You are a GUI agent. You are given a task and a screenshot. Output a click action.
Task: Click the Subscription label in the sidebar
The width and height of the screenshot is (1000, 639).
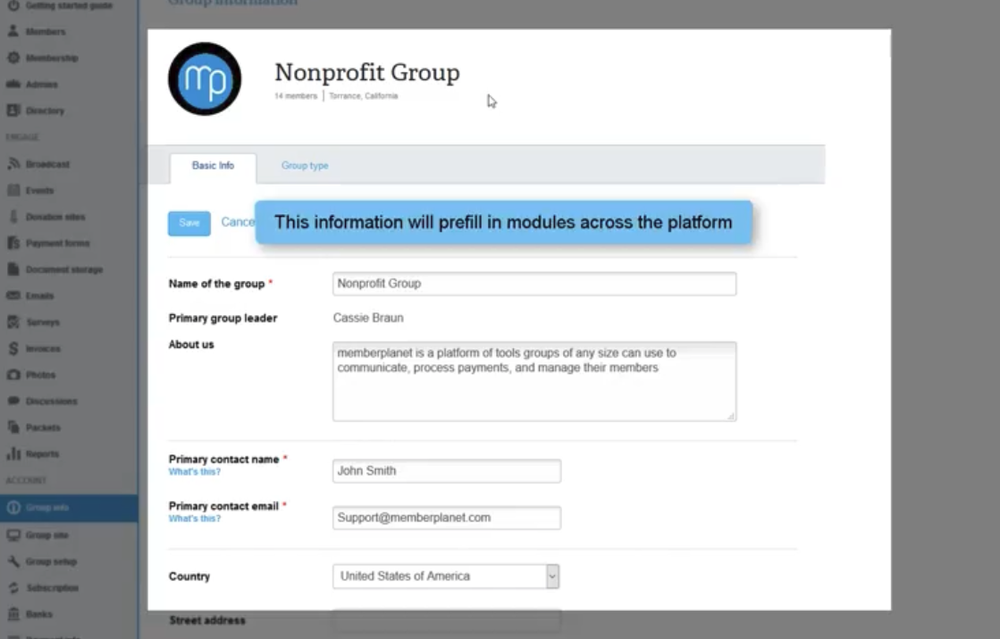pos(52,588)
